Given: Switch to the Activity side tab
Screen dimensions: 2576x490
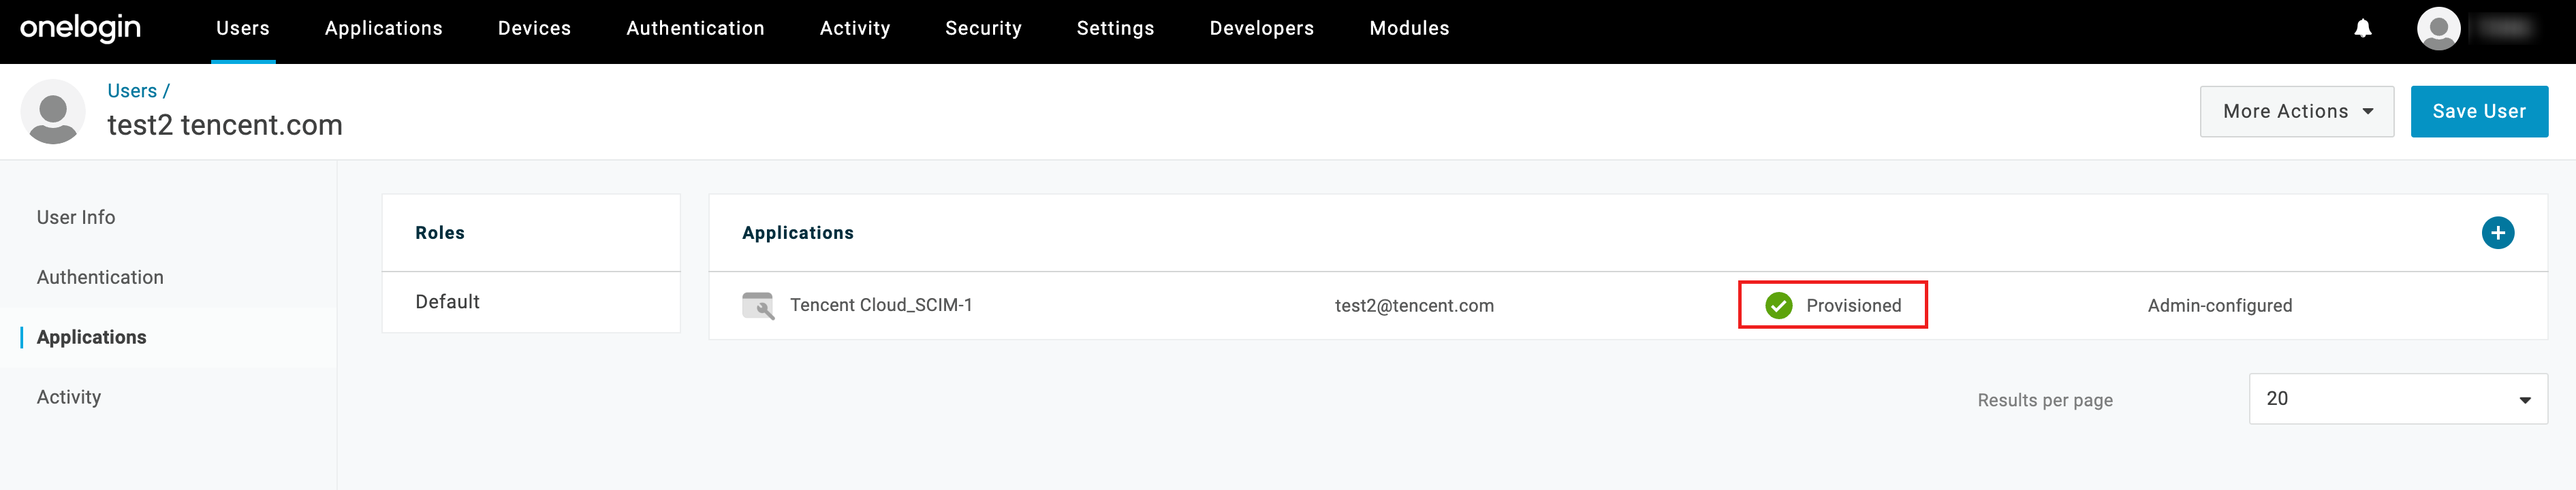Looking at the screenshot, I should (69, 397).
